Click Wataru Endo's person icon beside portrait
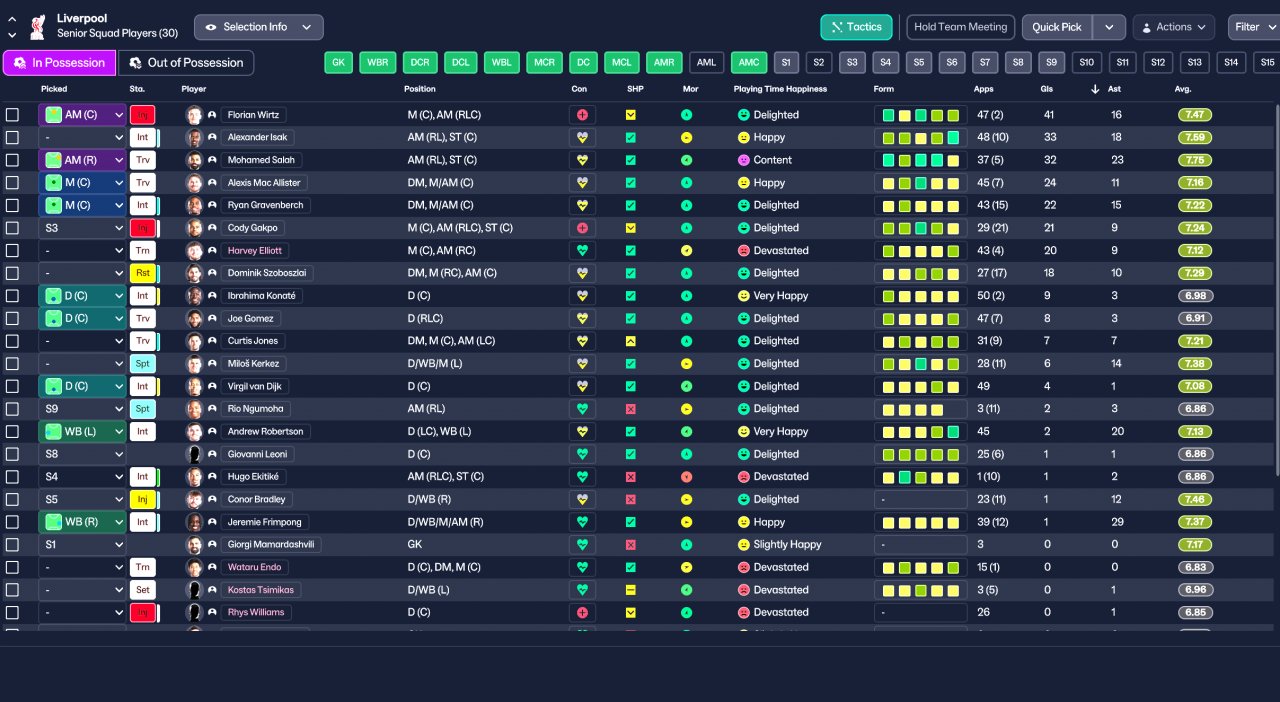 coord(212,567)
